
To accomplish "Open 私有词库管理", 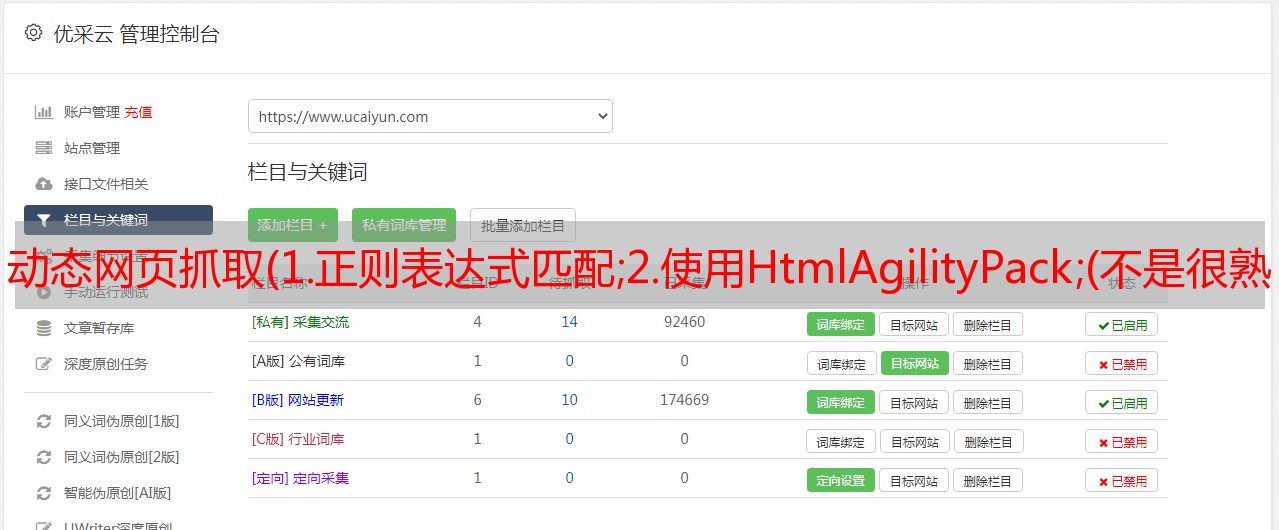I will tap(404, 225).
